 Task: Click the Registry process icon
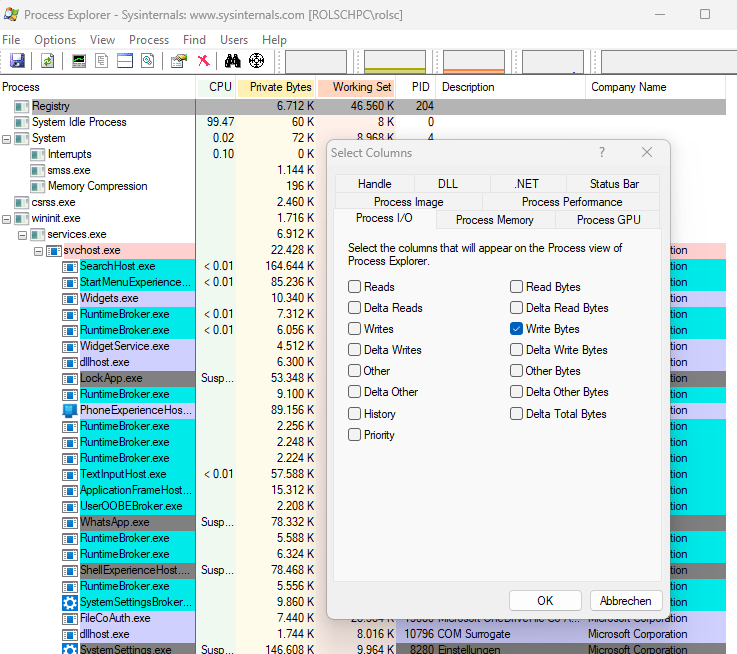[x=21, y=106]
